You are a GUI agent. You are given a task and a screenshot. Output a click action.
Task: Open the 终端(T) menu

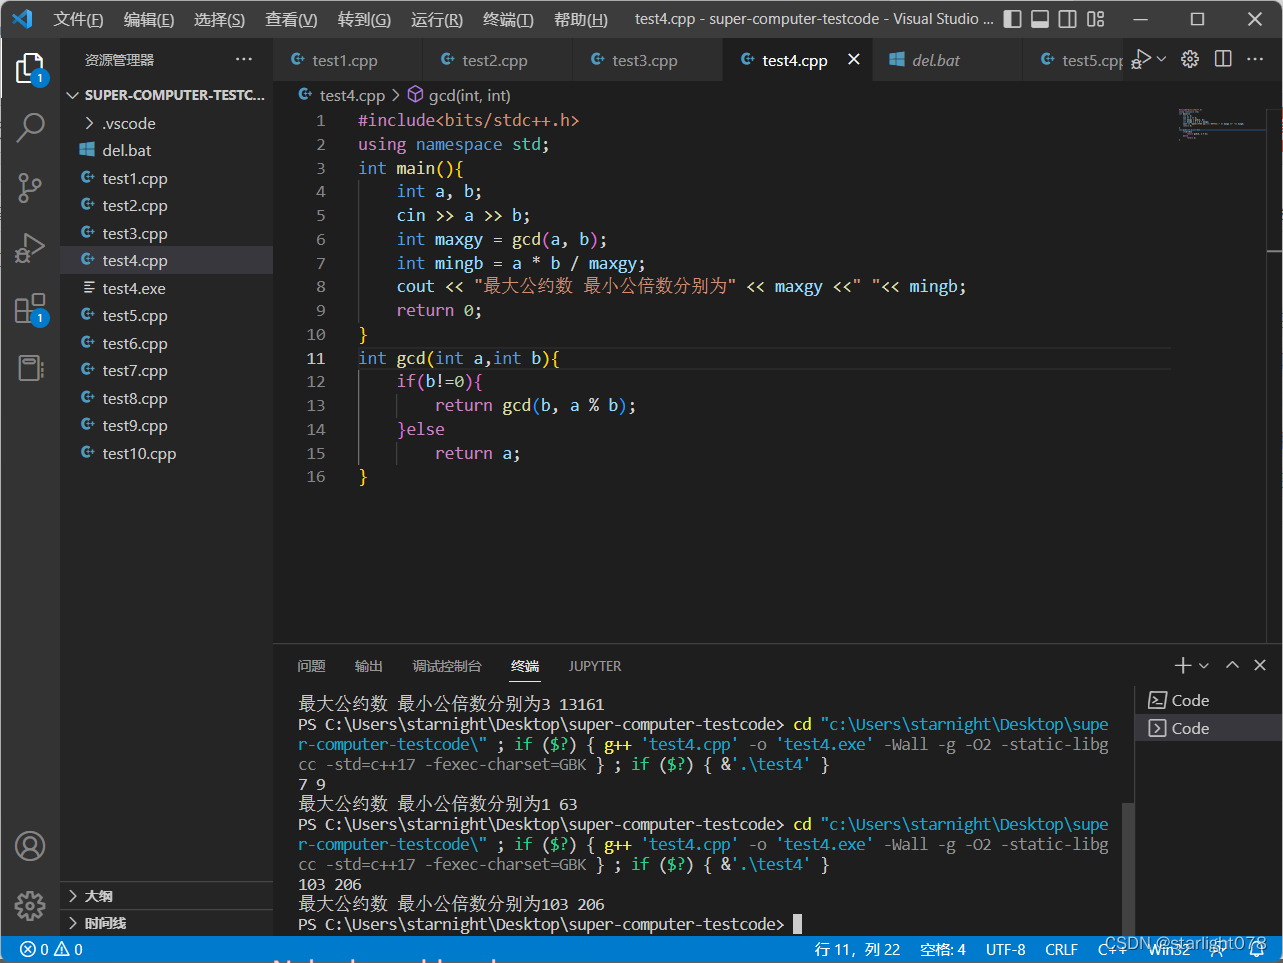point(508,19)
